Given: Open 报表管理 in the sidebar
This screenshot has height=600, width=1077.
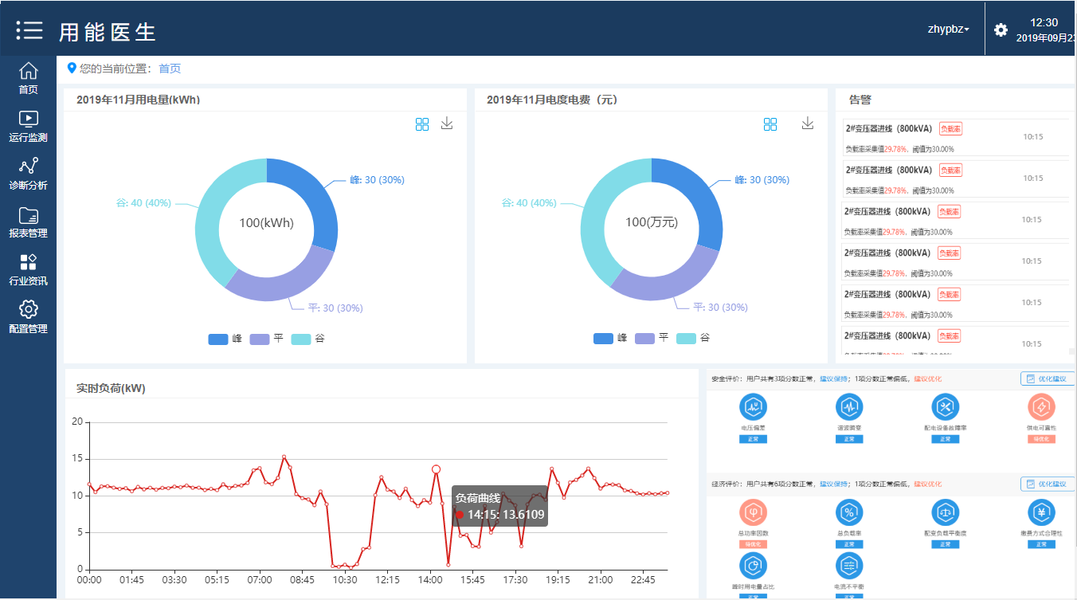Looking at the screenshot, I should pos(28,222).
